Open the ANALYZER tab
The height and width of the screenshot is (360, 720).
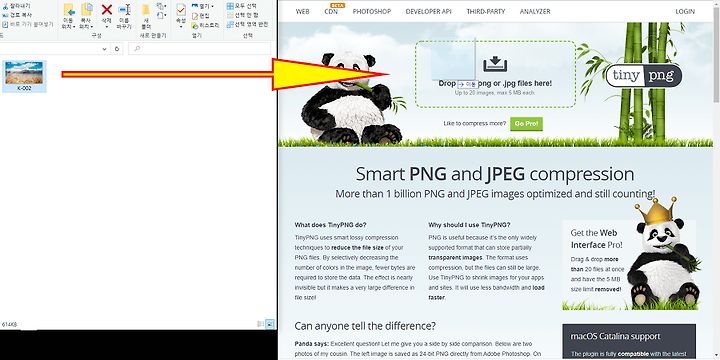(x=535, y=11)
